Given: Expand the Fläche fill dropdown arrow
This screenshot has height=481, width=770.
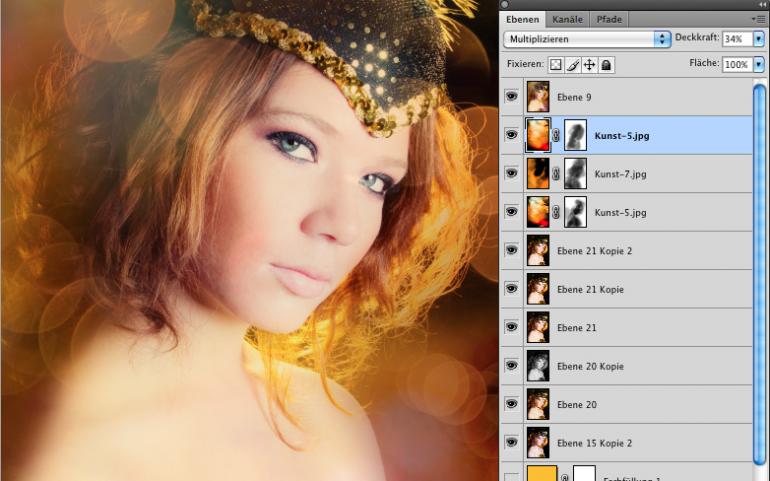Looking at the screenshot, I should pyautogui.click(x=758, y=65).
